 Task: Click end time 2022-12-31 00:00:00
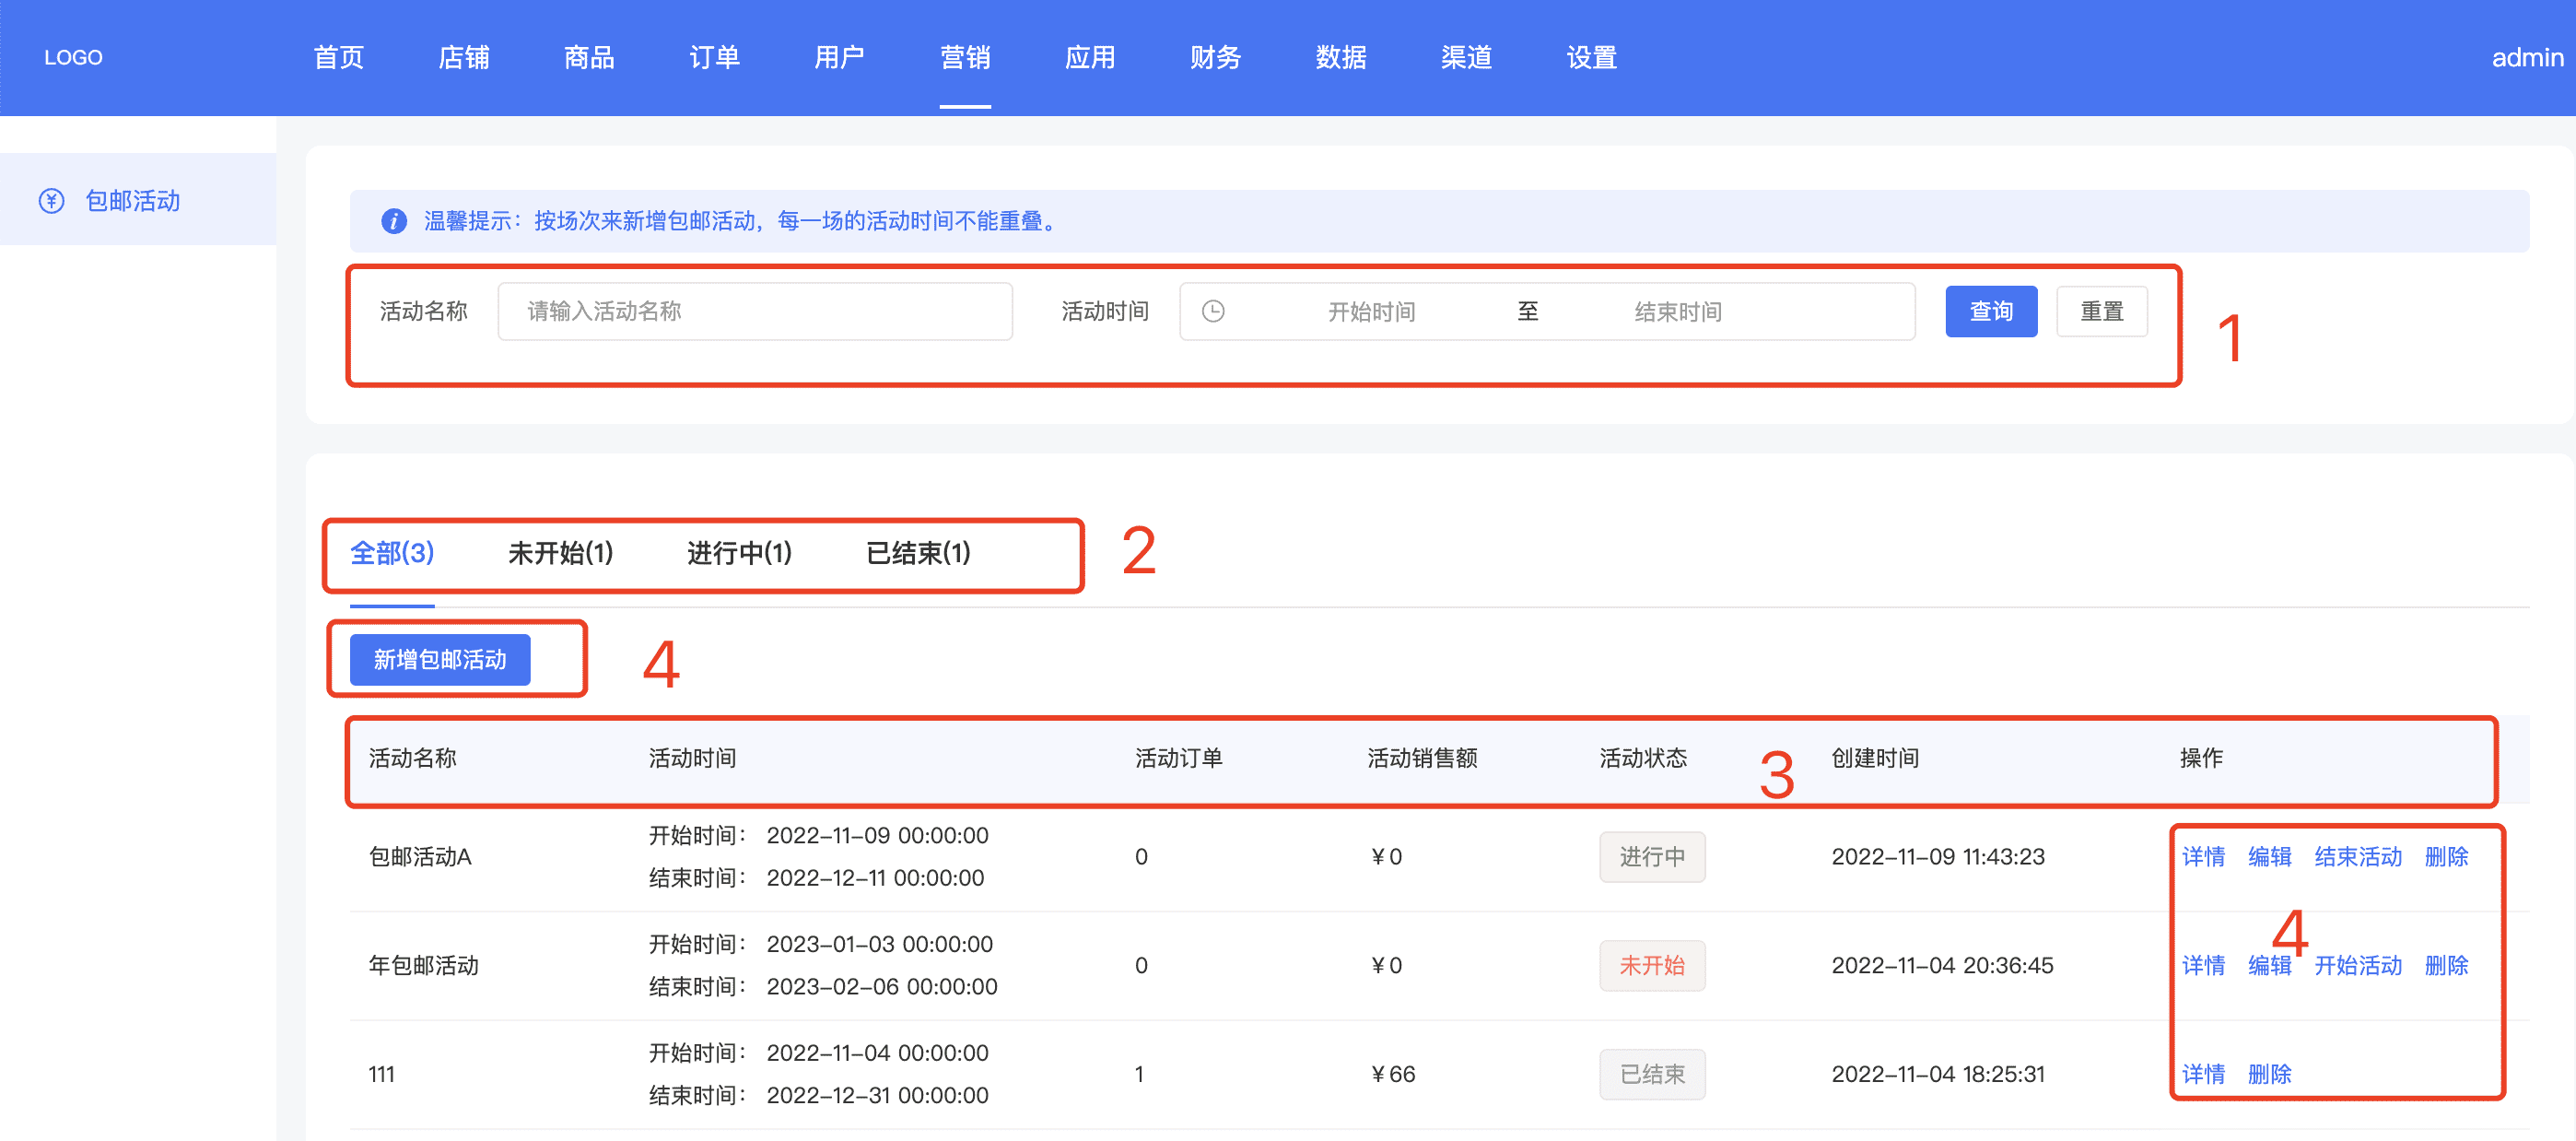point(877,1096)
